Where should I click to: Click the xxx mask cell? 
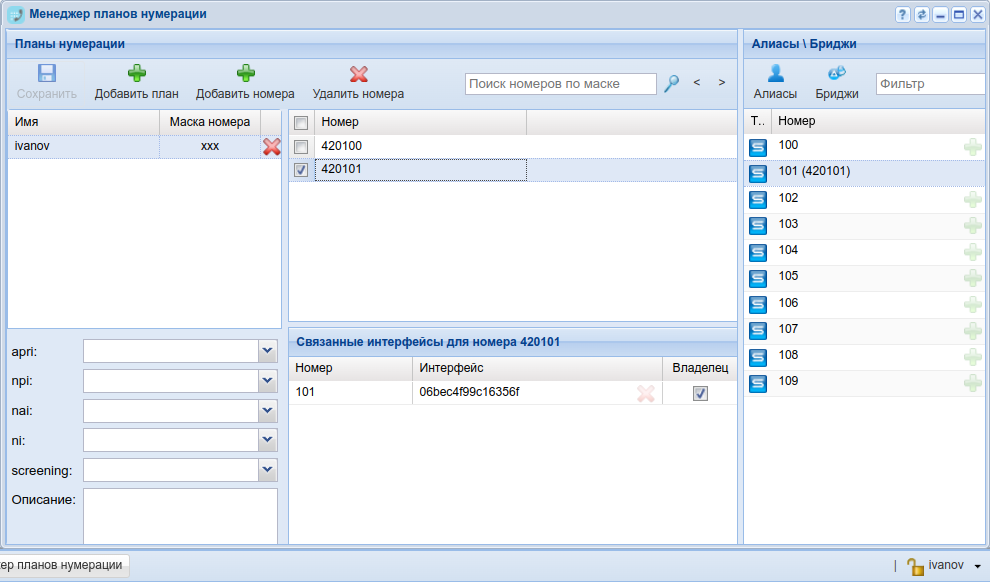click(210, 146)
